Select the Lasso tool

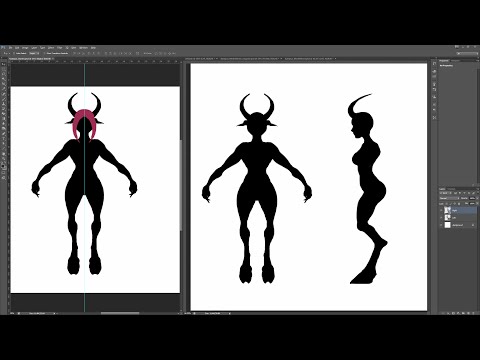pyautogui.click(x=4, y=73)
